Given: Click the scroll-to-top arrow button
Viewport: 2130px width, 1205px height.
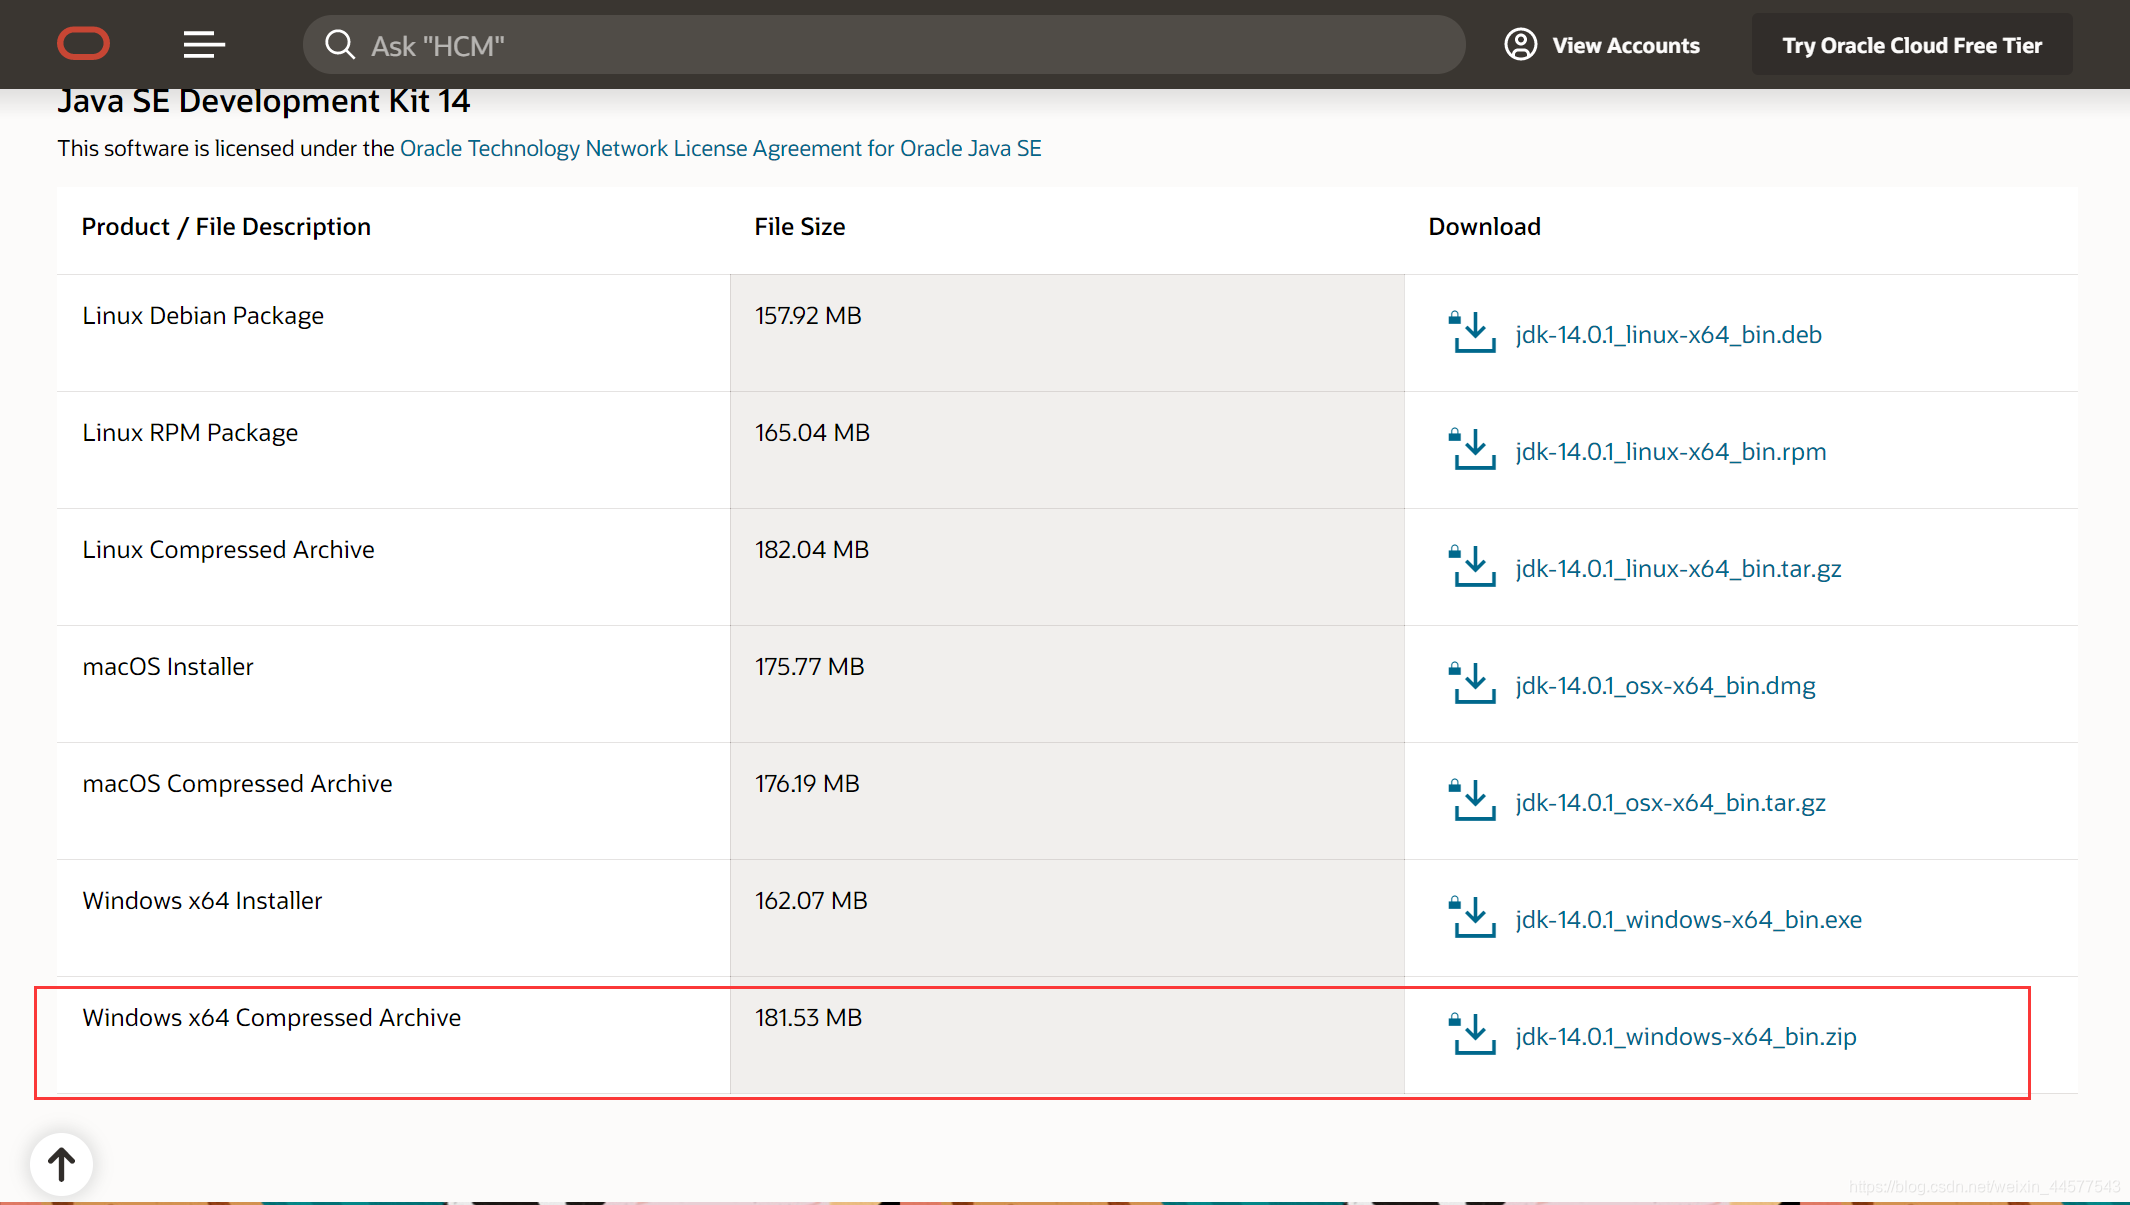Looking at the screenshot, I should coord(62,1163).
